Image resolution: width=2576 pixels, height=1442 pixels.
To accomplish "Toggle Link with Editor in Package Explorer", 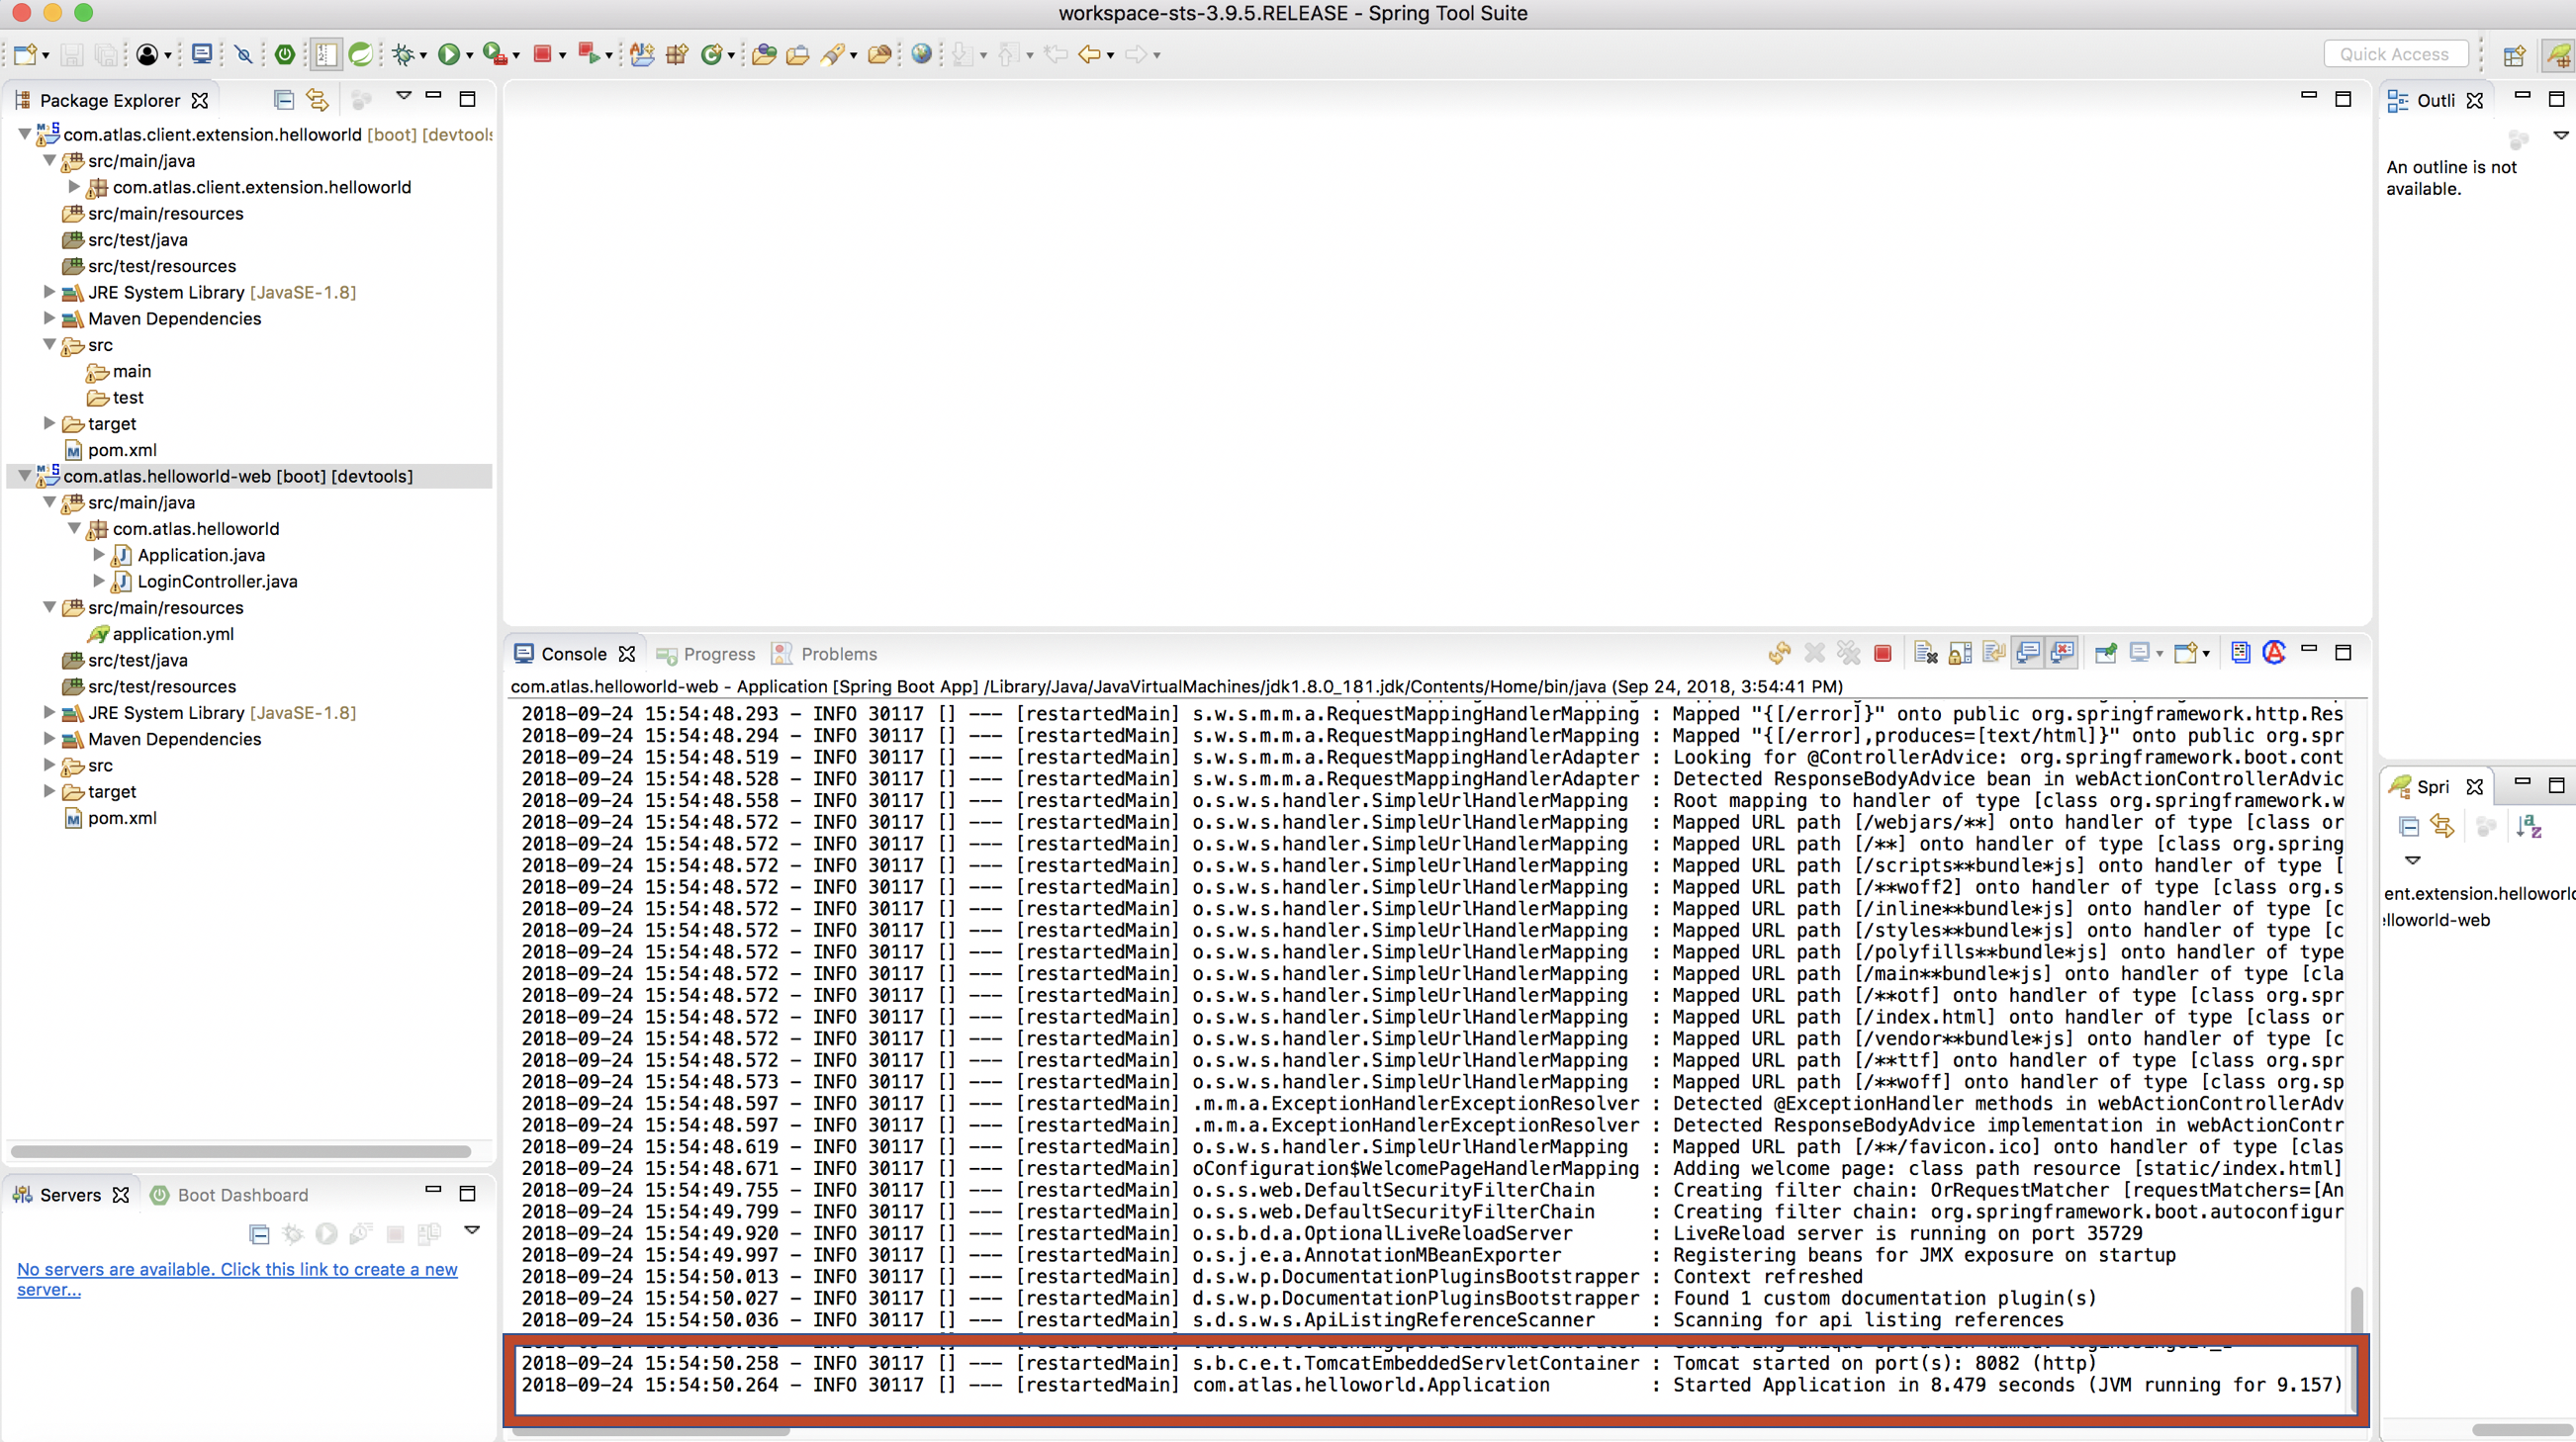I will (x=317, y=99).
